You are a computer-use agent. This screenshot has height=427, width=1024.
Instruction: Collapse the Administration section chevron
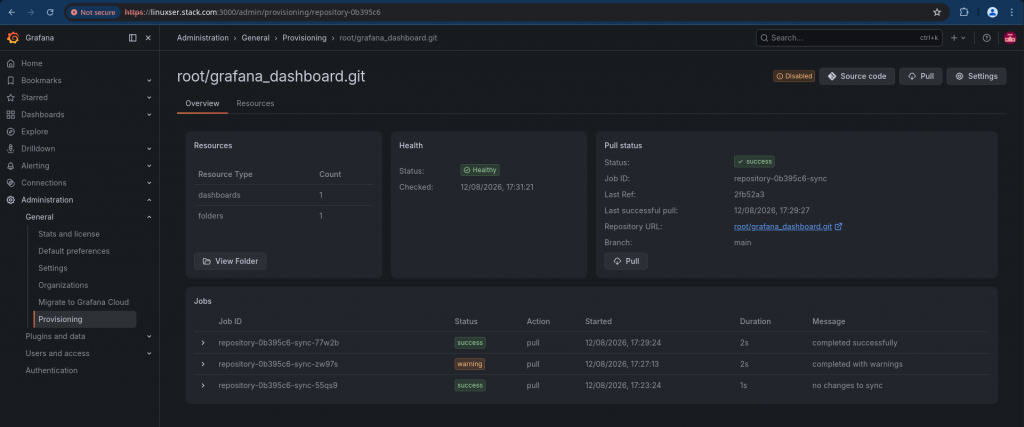(x=149, y=200)
